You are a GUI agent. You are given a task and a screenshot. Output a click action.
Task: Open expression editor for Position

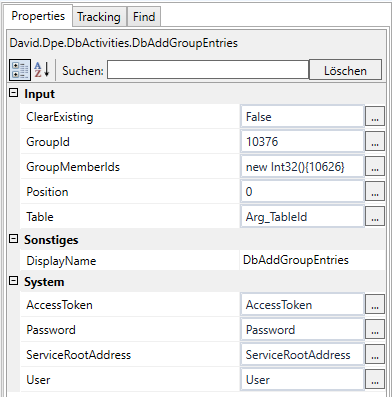375,192
